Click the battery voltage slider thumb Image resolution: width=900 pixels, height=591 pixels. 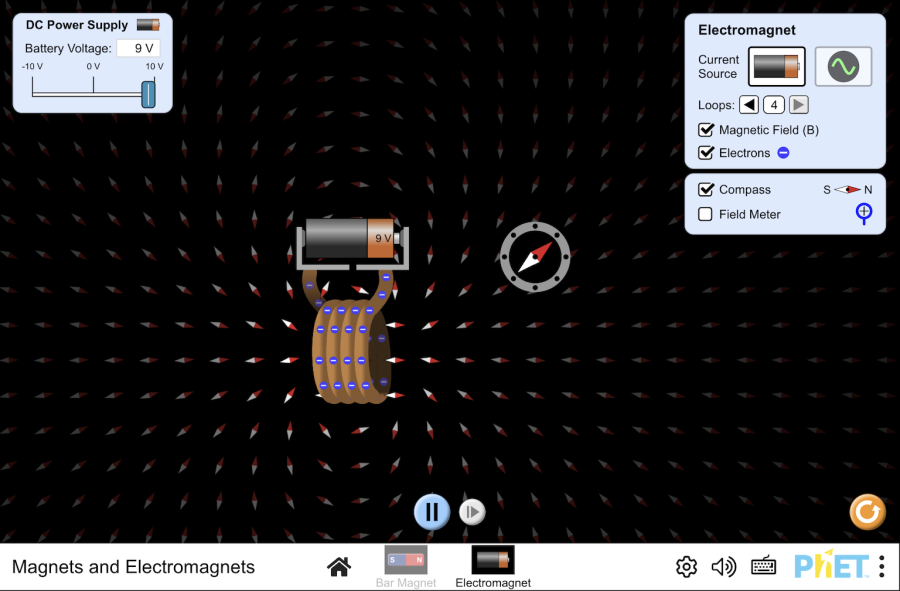(148, 94)
